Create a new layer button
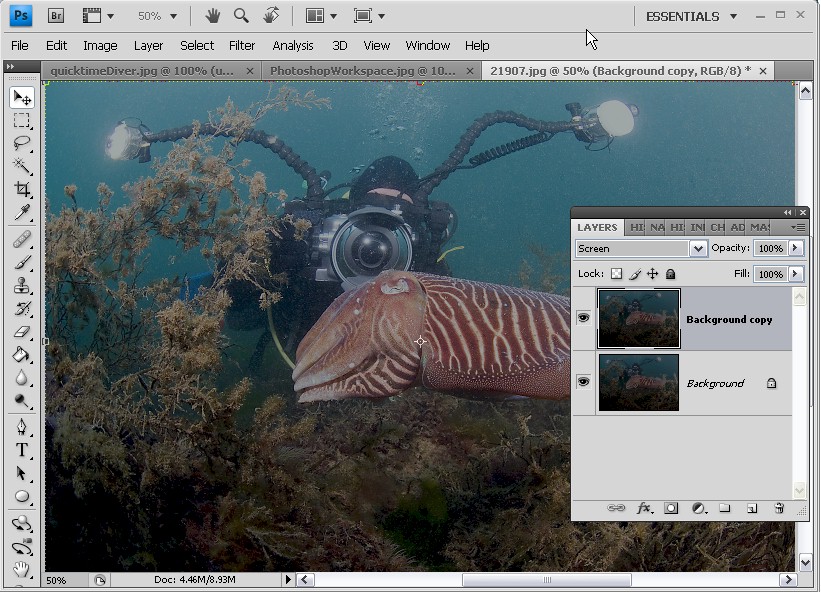 tap(752, 509)
